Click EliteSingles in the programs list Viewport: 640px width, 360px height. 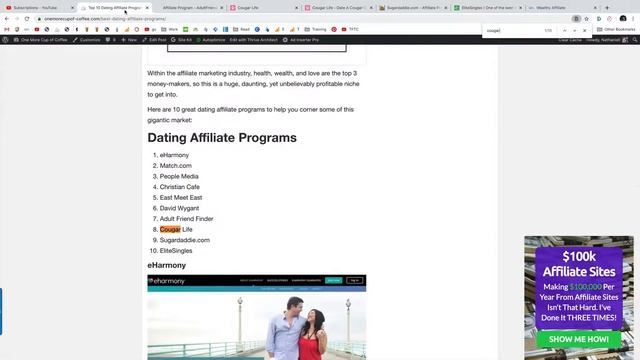(176, 251)
